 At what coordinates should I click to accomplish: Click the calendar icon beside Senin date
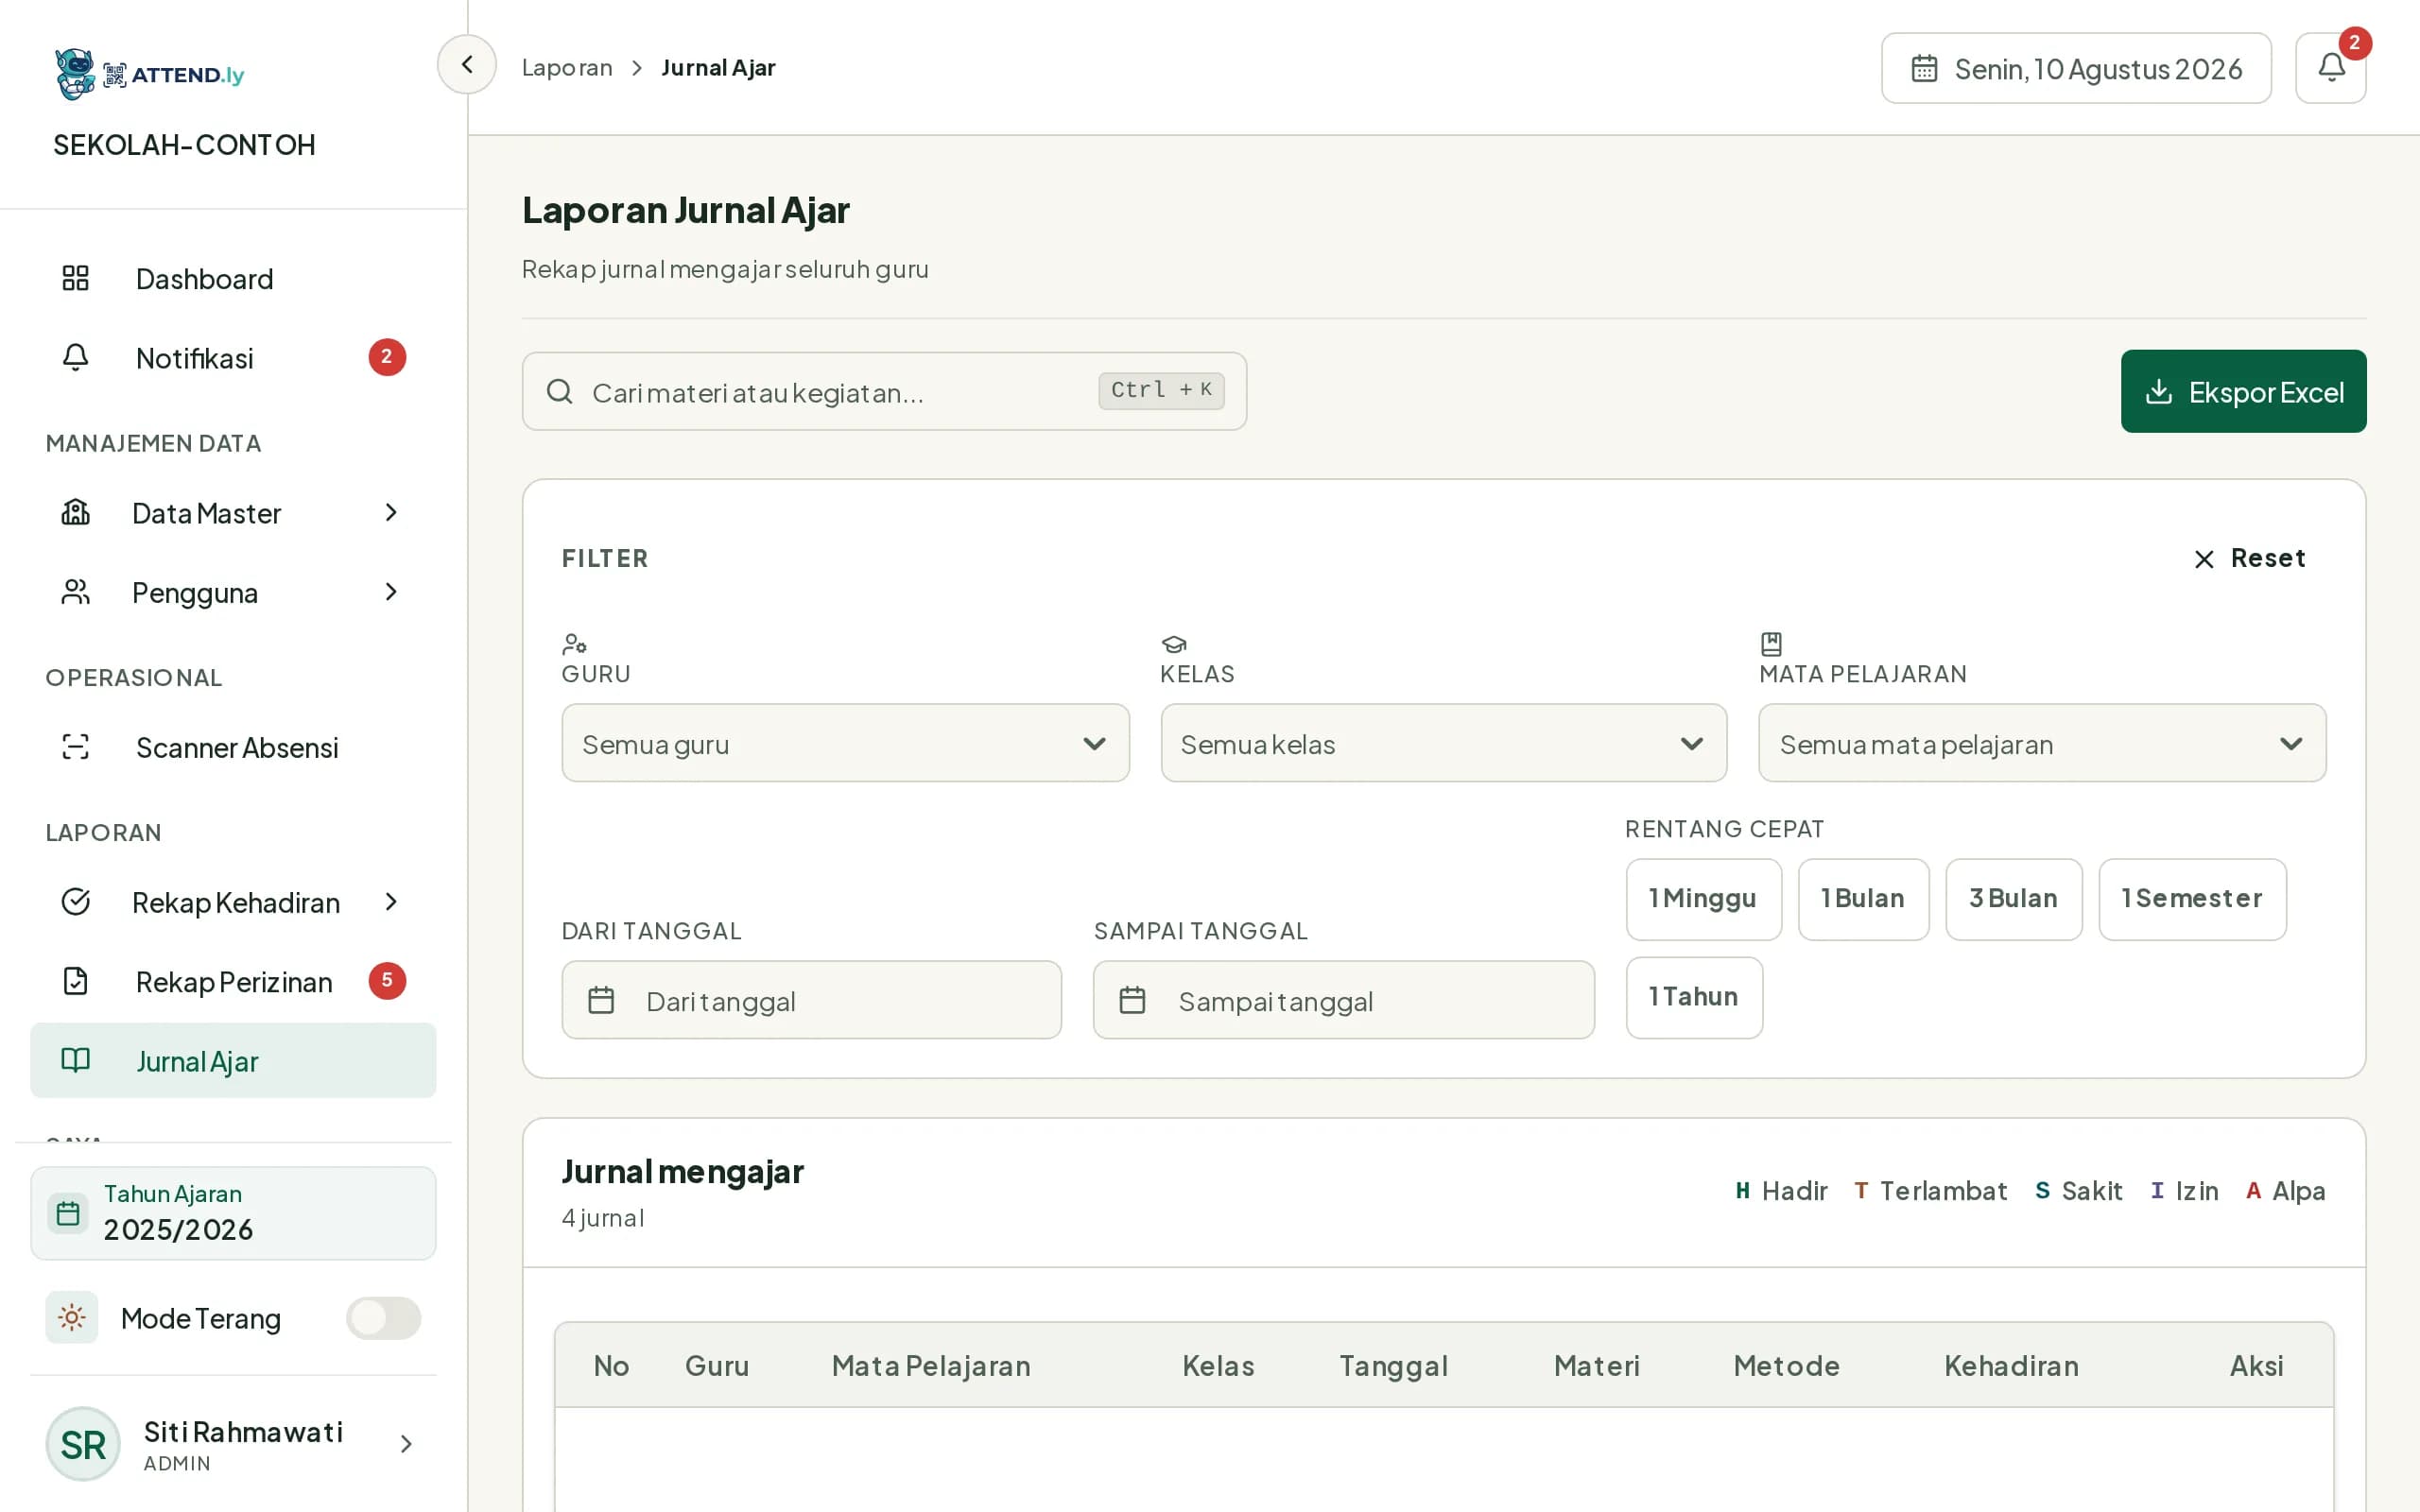[1924, 68]
